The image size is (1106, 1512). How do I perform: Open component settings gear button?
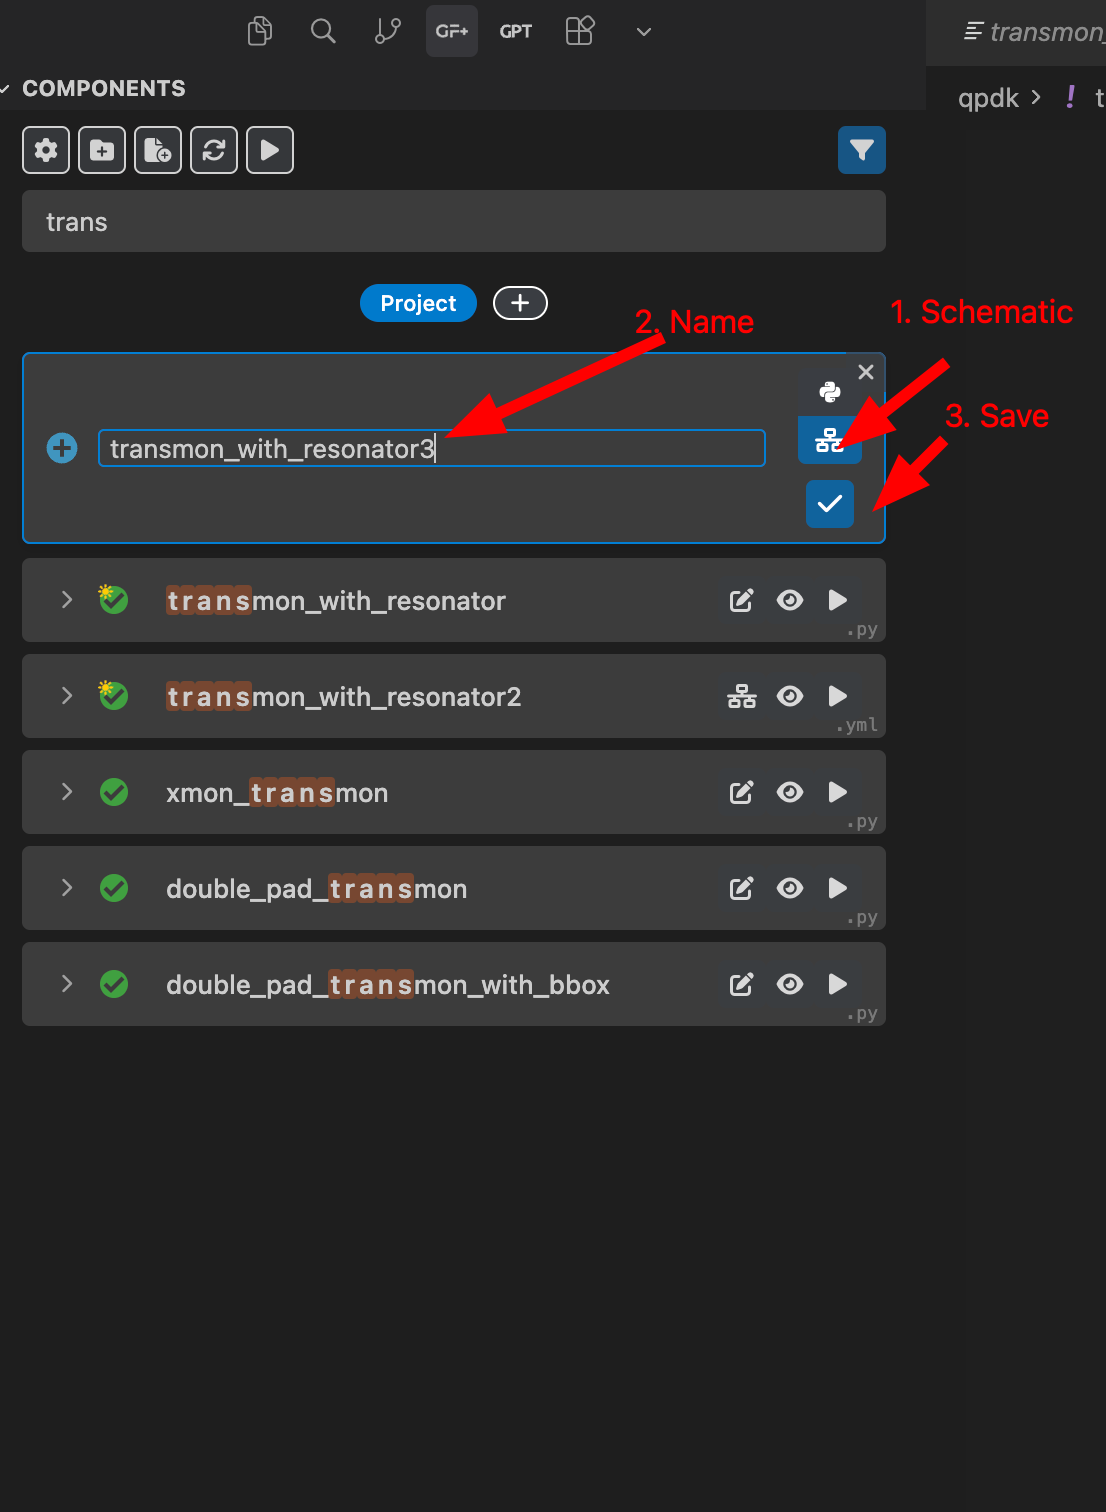tap(46, 150)
